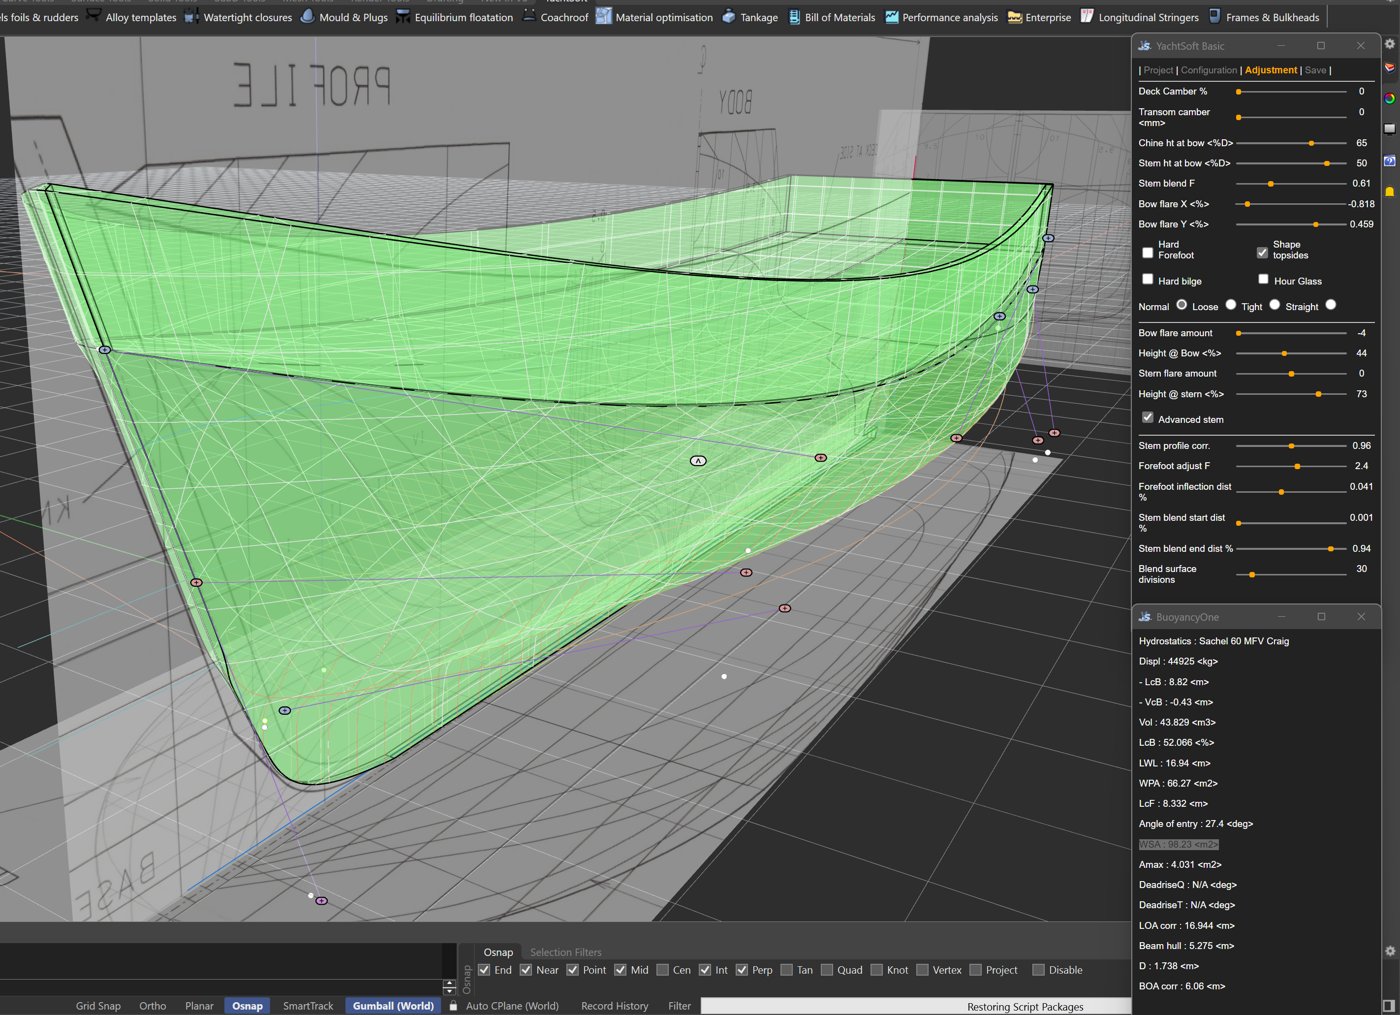
Task: Toggle Record History in status bar
Action: click(615, 1006)
